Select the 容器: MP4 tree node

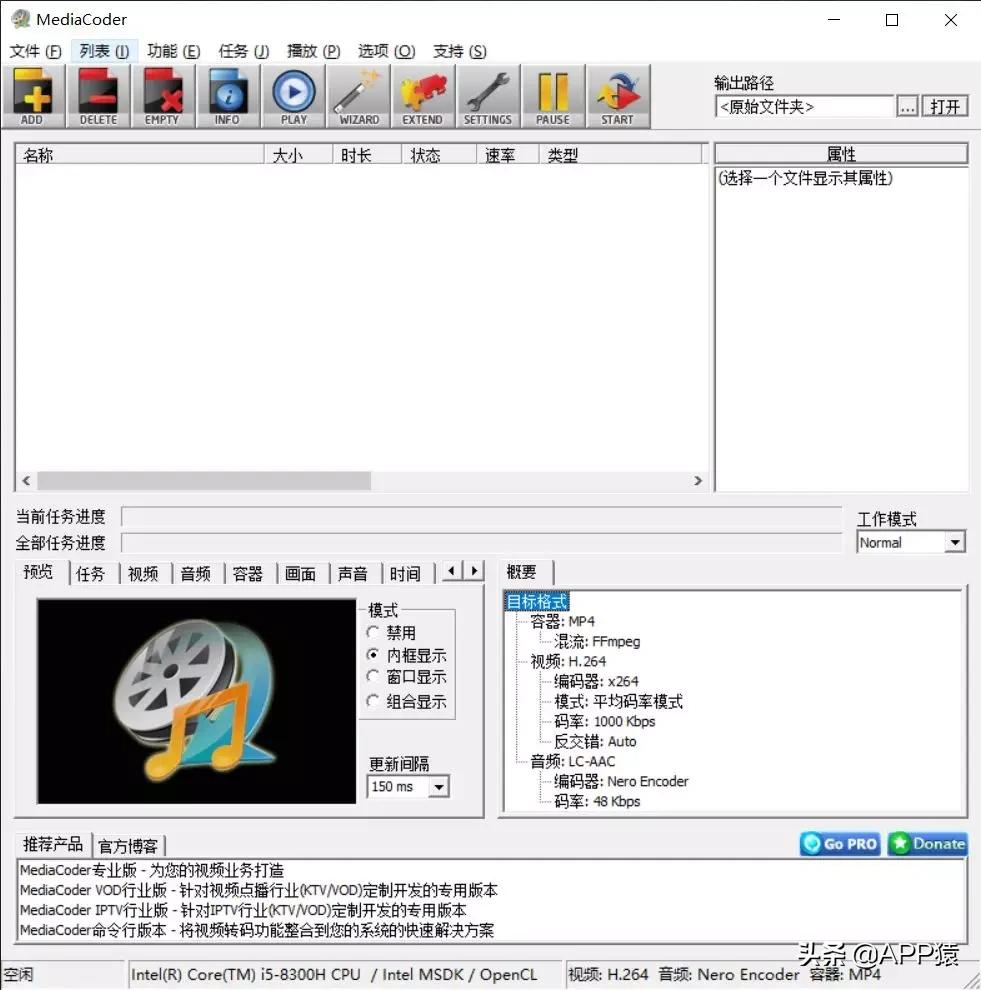(x=562, y=621)
